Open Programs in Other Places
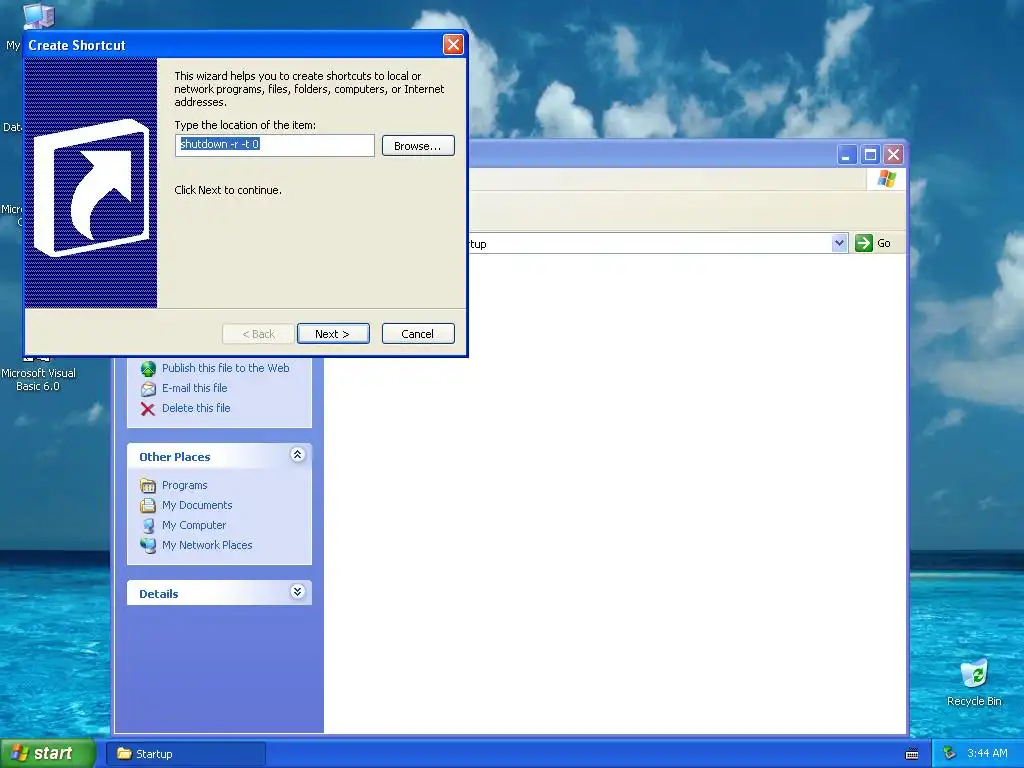Viewport: 1024px width, 768px height. (x=185, y=485)
